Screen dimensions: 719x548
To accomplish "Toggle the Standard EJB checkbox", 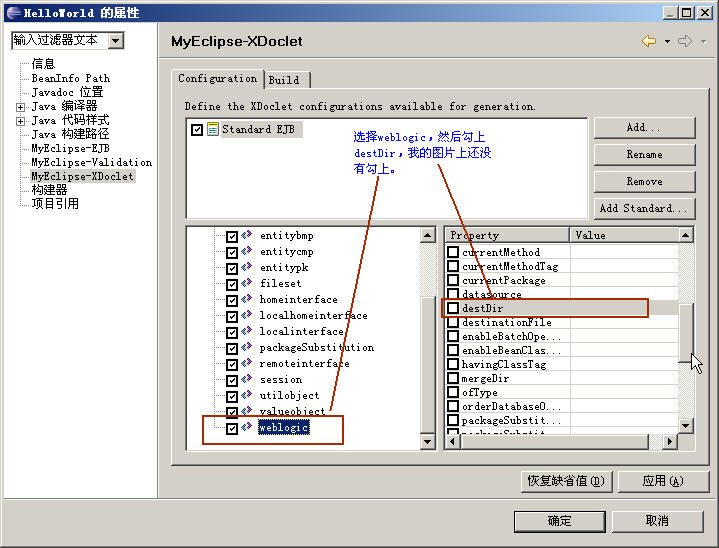I will [197, 130].
